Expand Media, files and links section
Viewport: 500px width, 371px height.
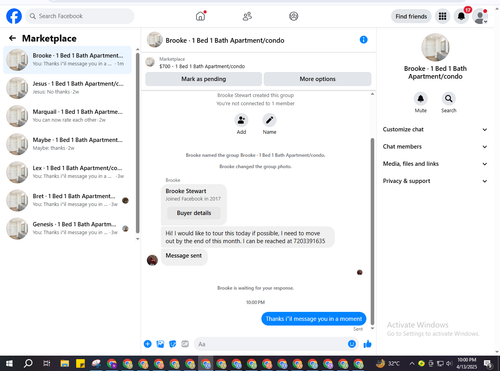pos(435,164)
